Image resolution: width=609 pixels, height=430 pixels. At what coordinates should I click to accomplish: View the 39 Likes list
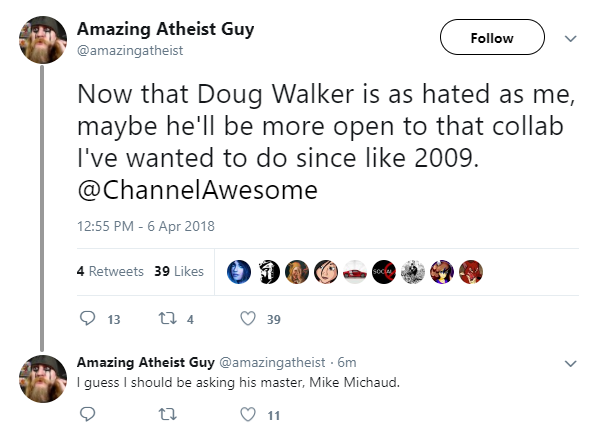click(179, 271)
